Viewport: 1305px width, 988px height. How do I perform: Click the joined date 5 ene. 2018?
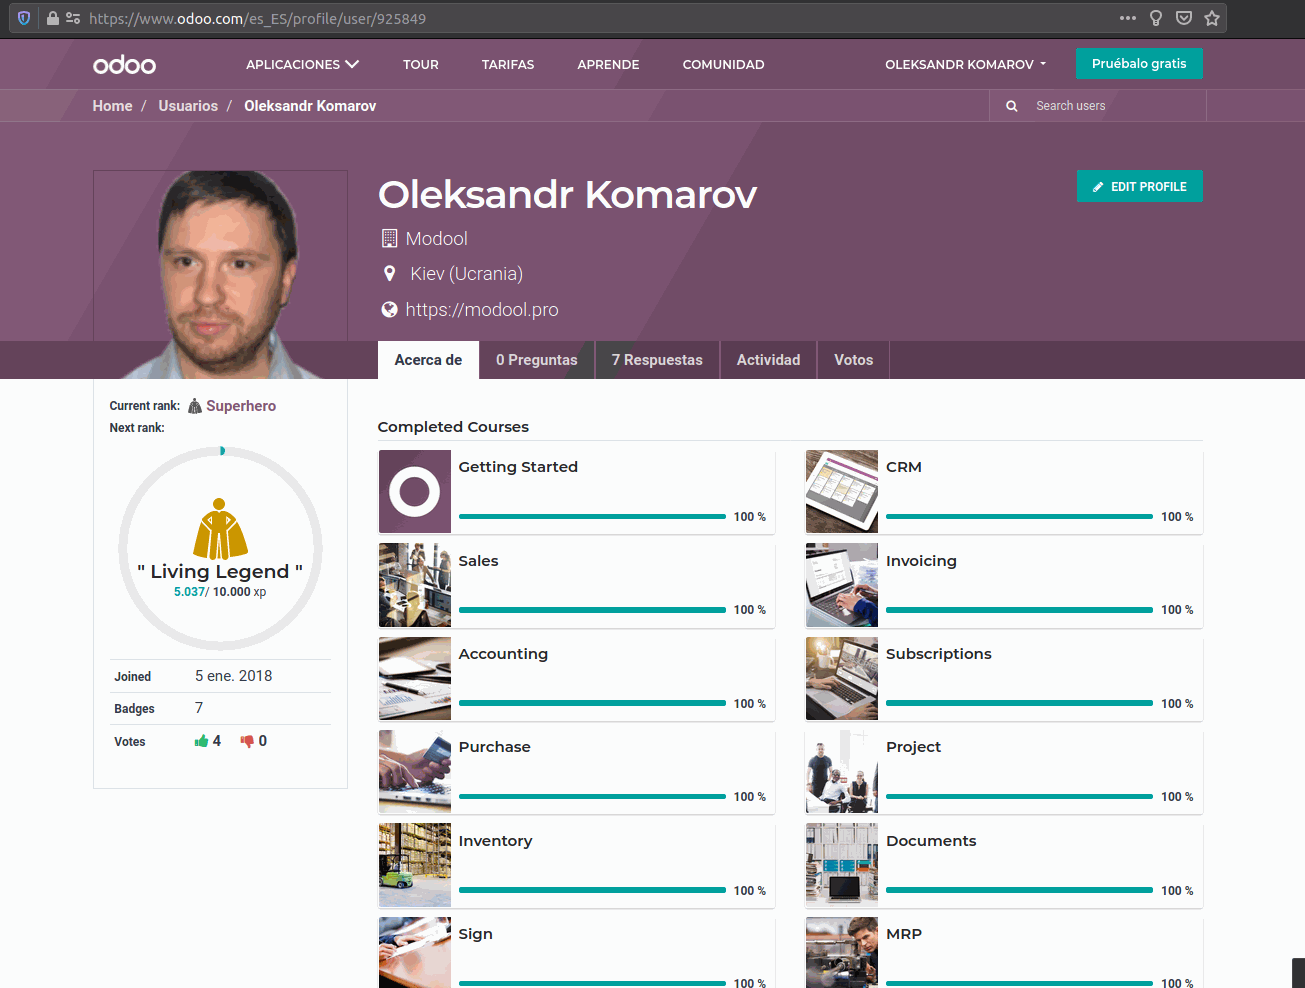coord(234,676)
